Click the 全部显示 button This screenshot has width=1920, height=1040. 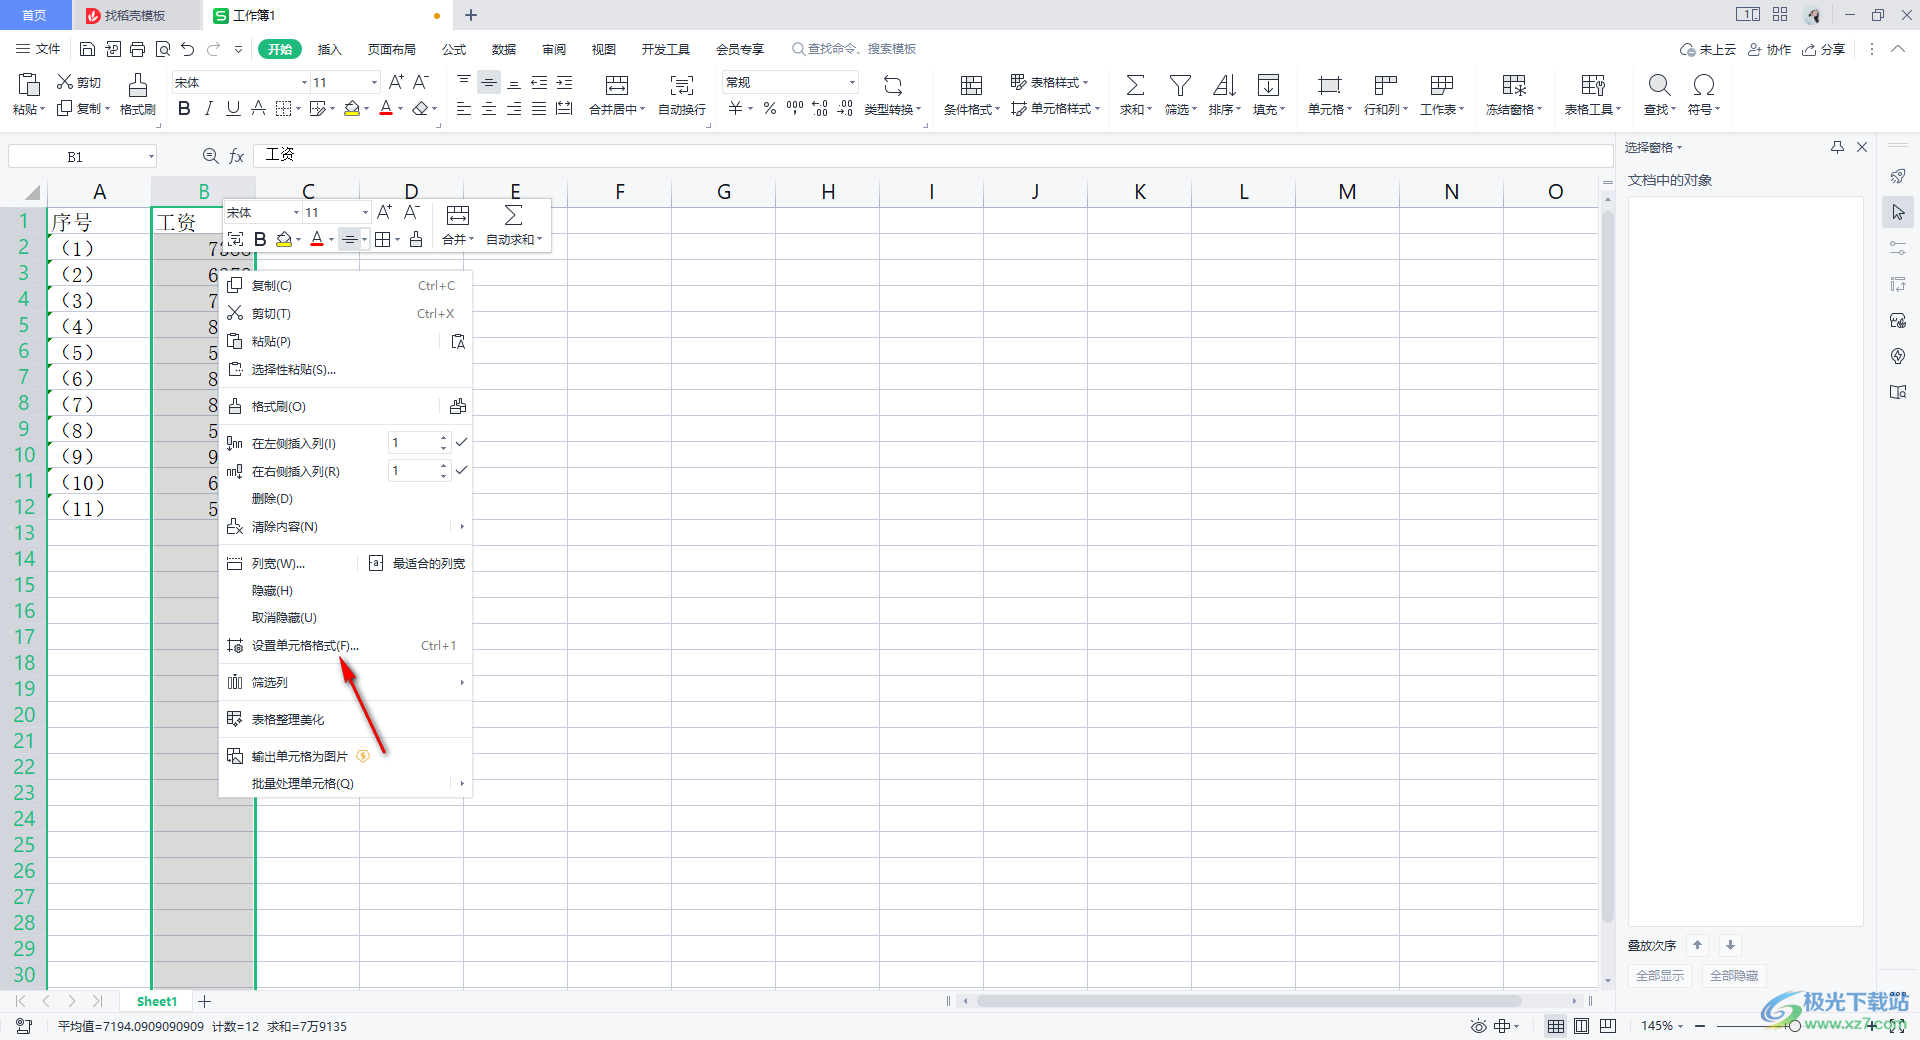[x=1660, y=975]
